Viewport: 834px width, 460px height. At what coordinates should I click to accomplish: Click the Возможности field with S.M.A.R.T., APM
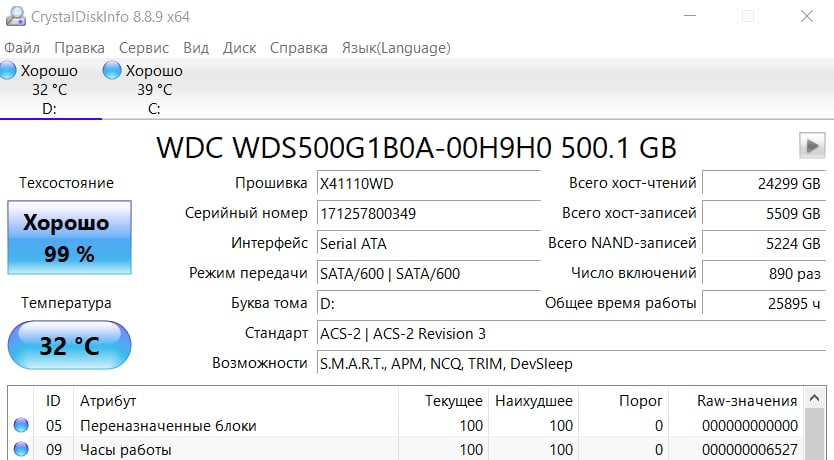[x=571, y=364]
